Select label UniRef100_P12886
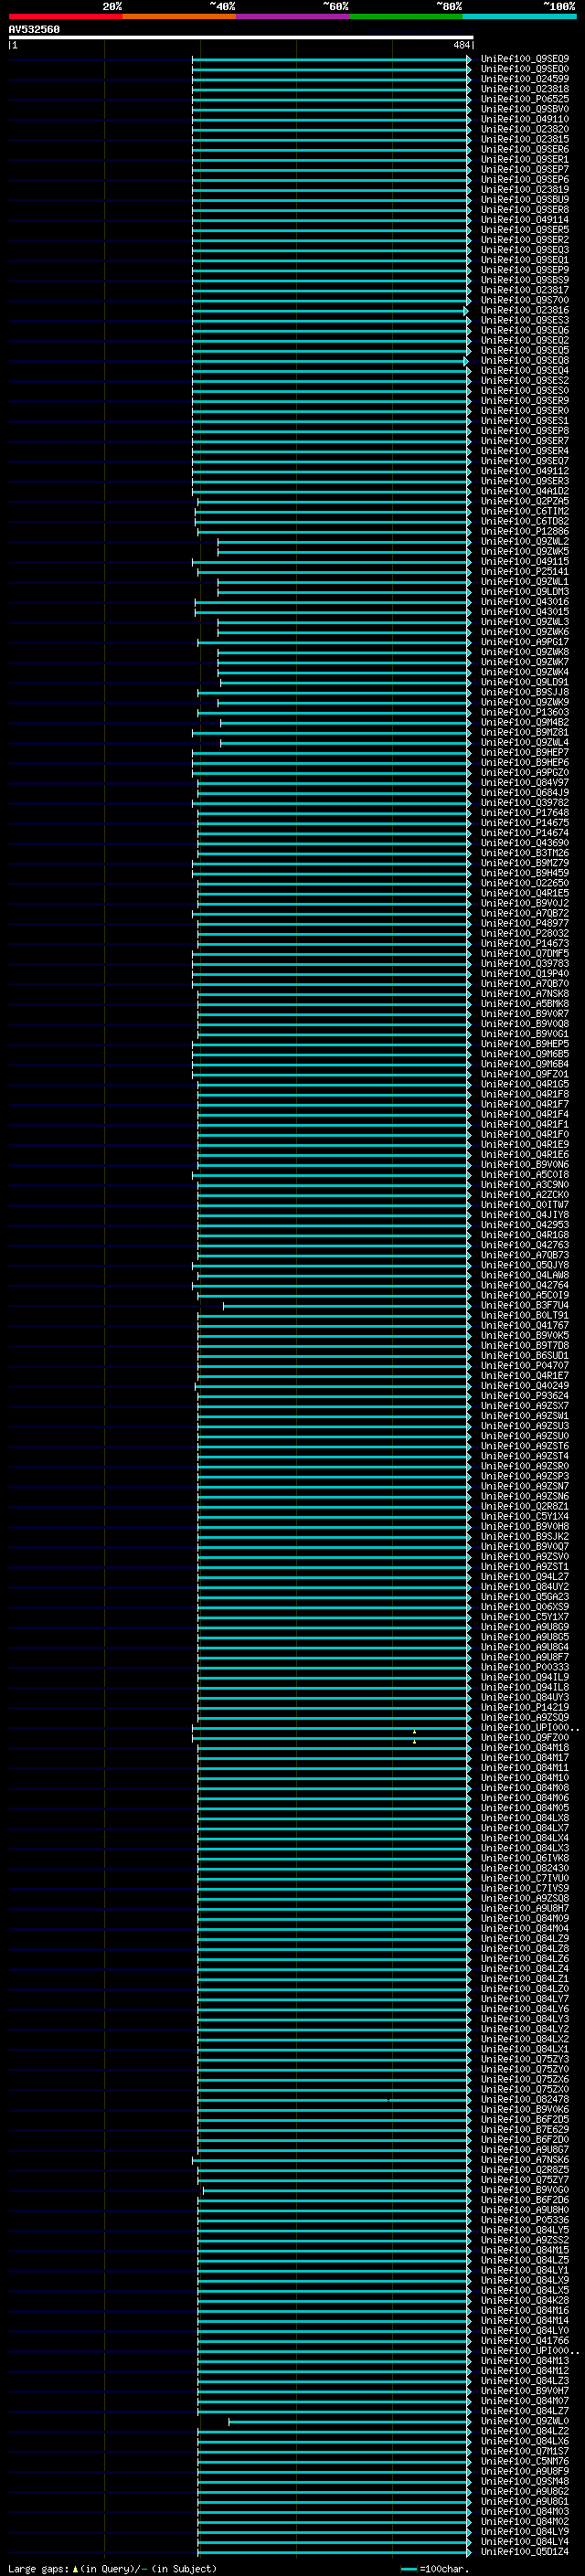Screen dimensions: 585x2576 pyautogui.click(x=525, y=532)
